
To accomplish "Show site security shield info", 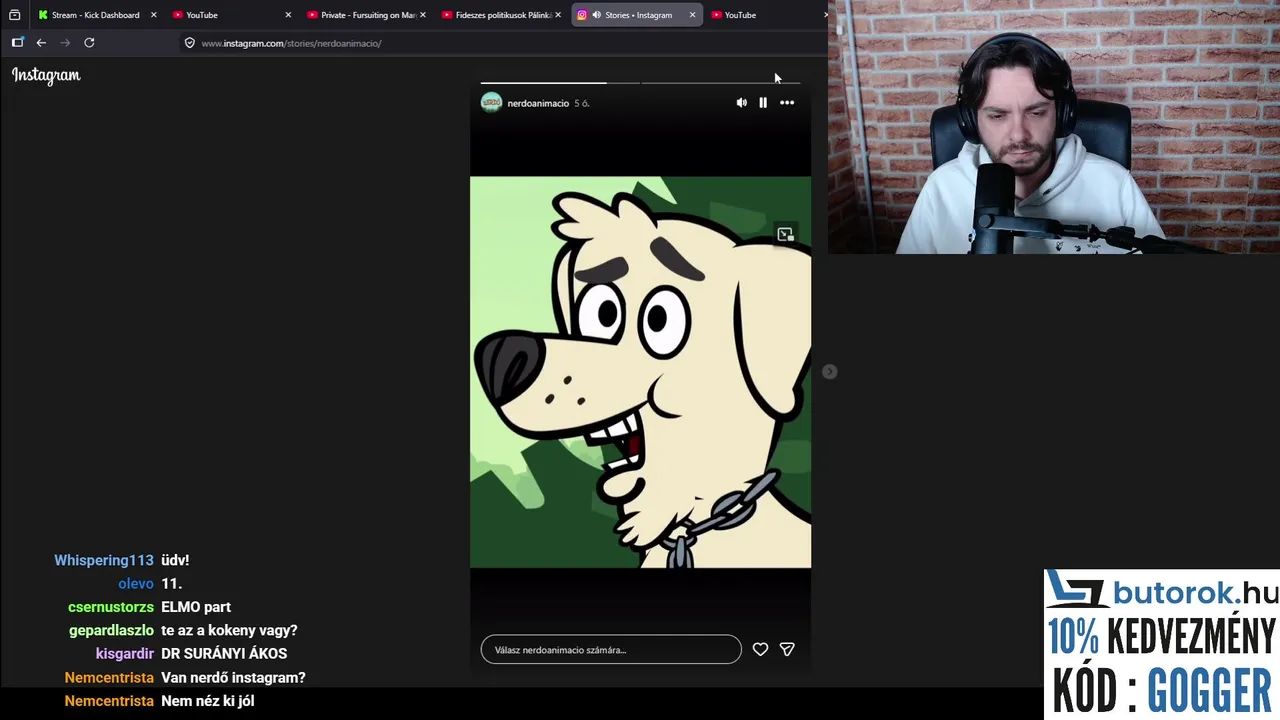I will [x=190, y=43].
